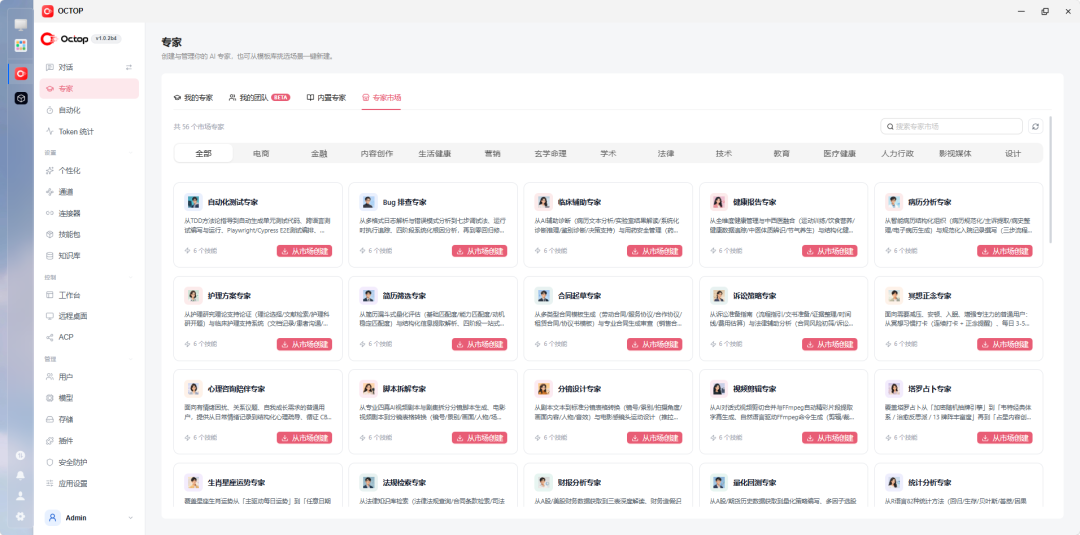
Task: Open 应用设置 in sidebar
Action: pos(89,483)
